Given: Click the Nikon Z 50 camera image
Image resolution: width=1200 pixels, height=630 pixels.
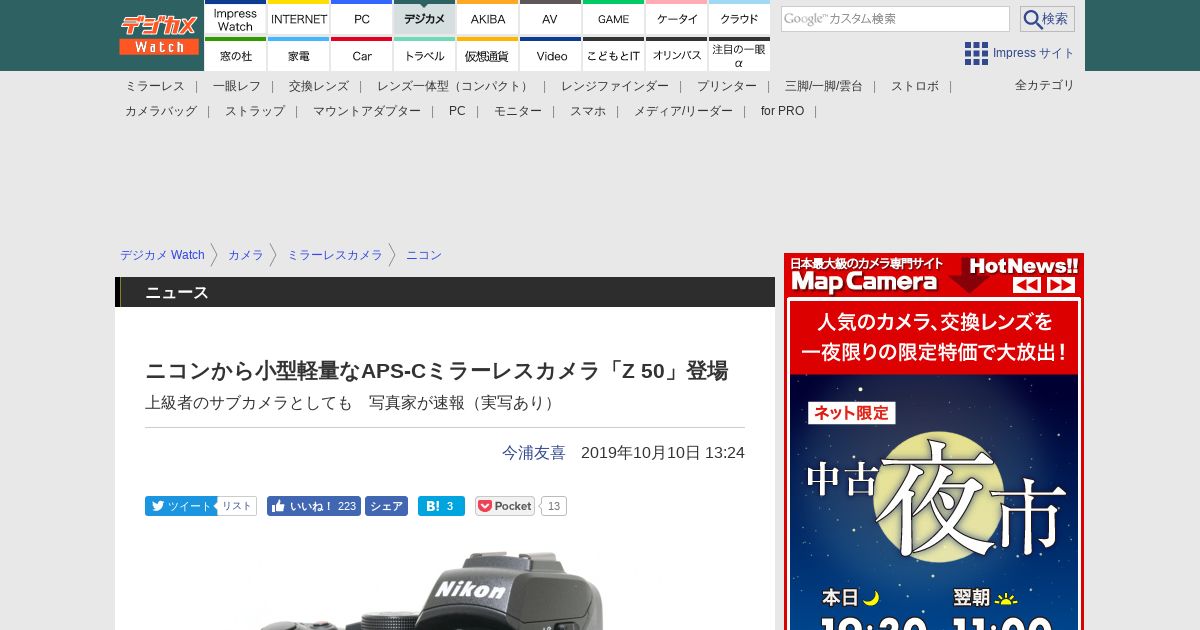Looking at the screenshot, I should (x=430, y=590).
